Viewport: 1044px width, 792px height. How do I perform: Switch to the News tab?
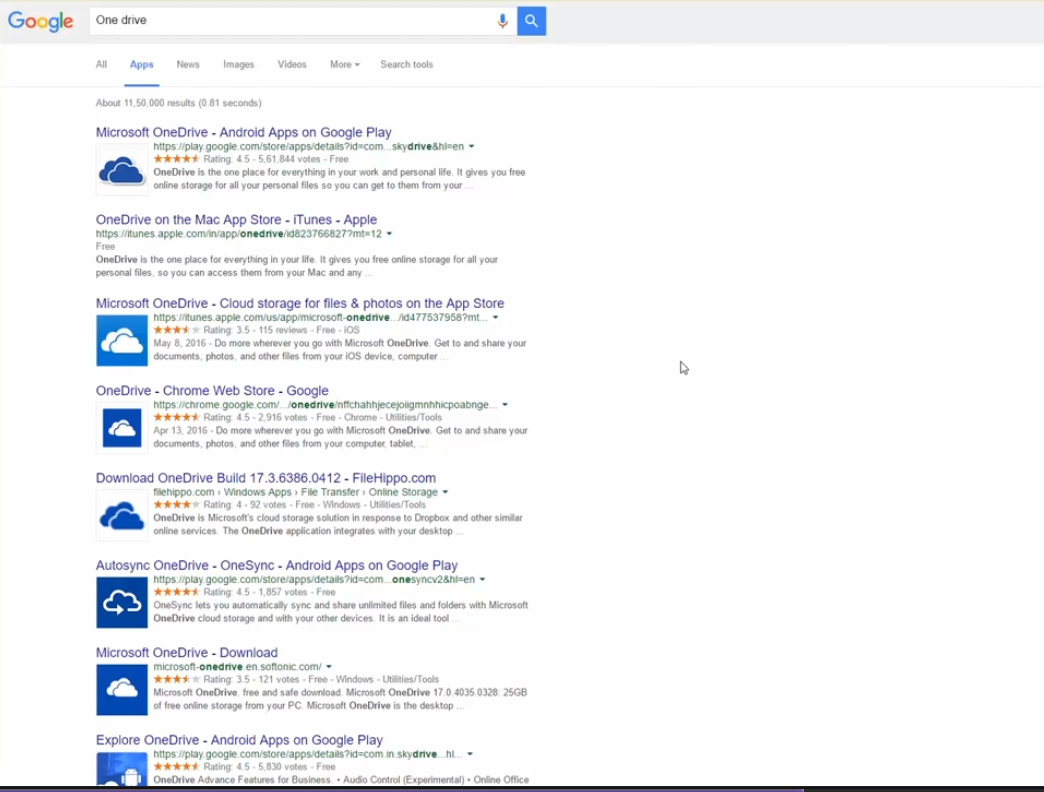pos(188,65)
